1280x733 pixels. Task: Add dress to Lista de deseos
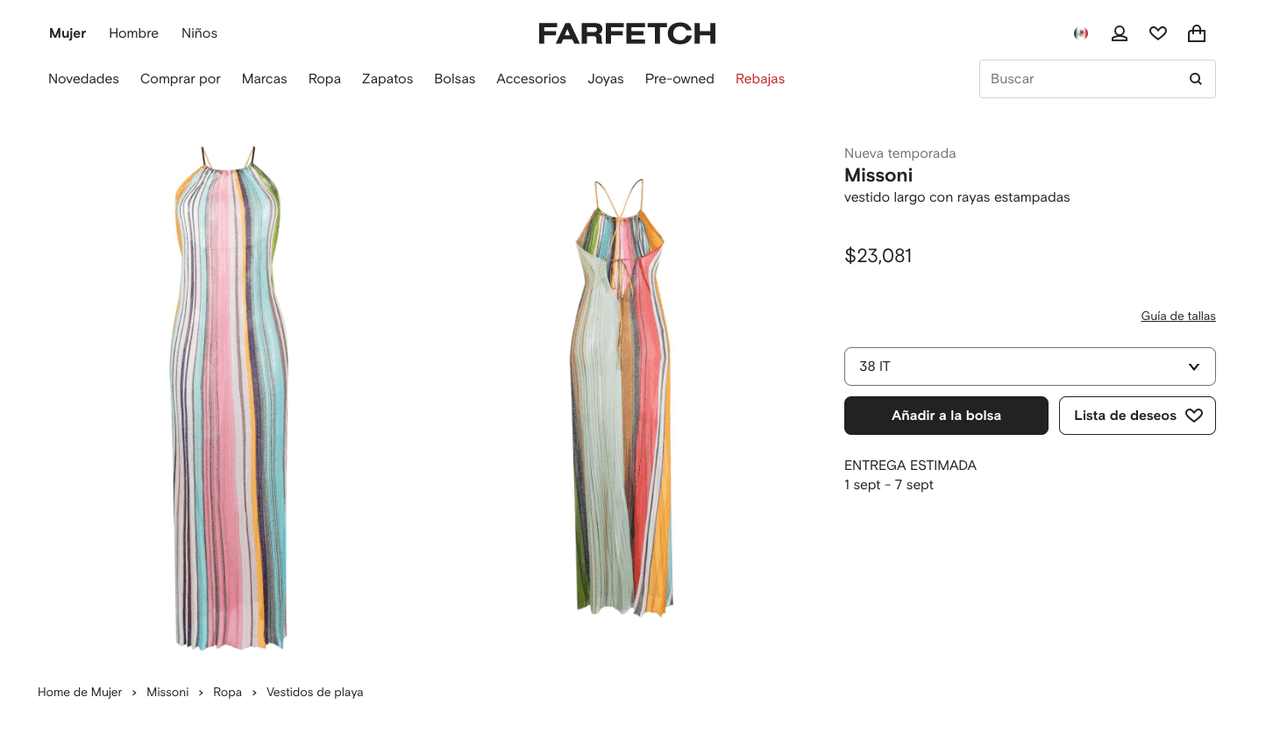click(x=1137, y=415)
